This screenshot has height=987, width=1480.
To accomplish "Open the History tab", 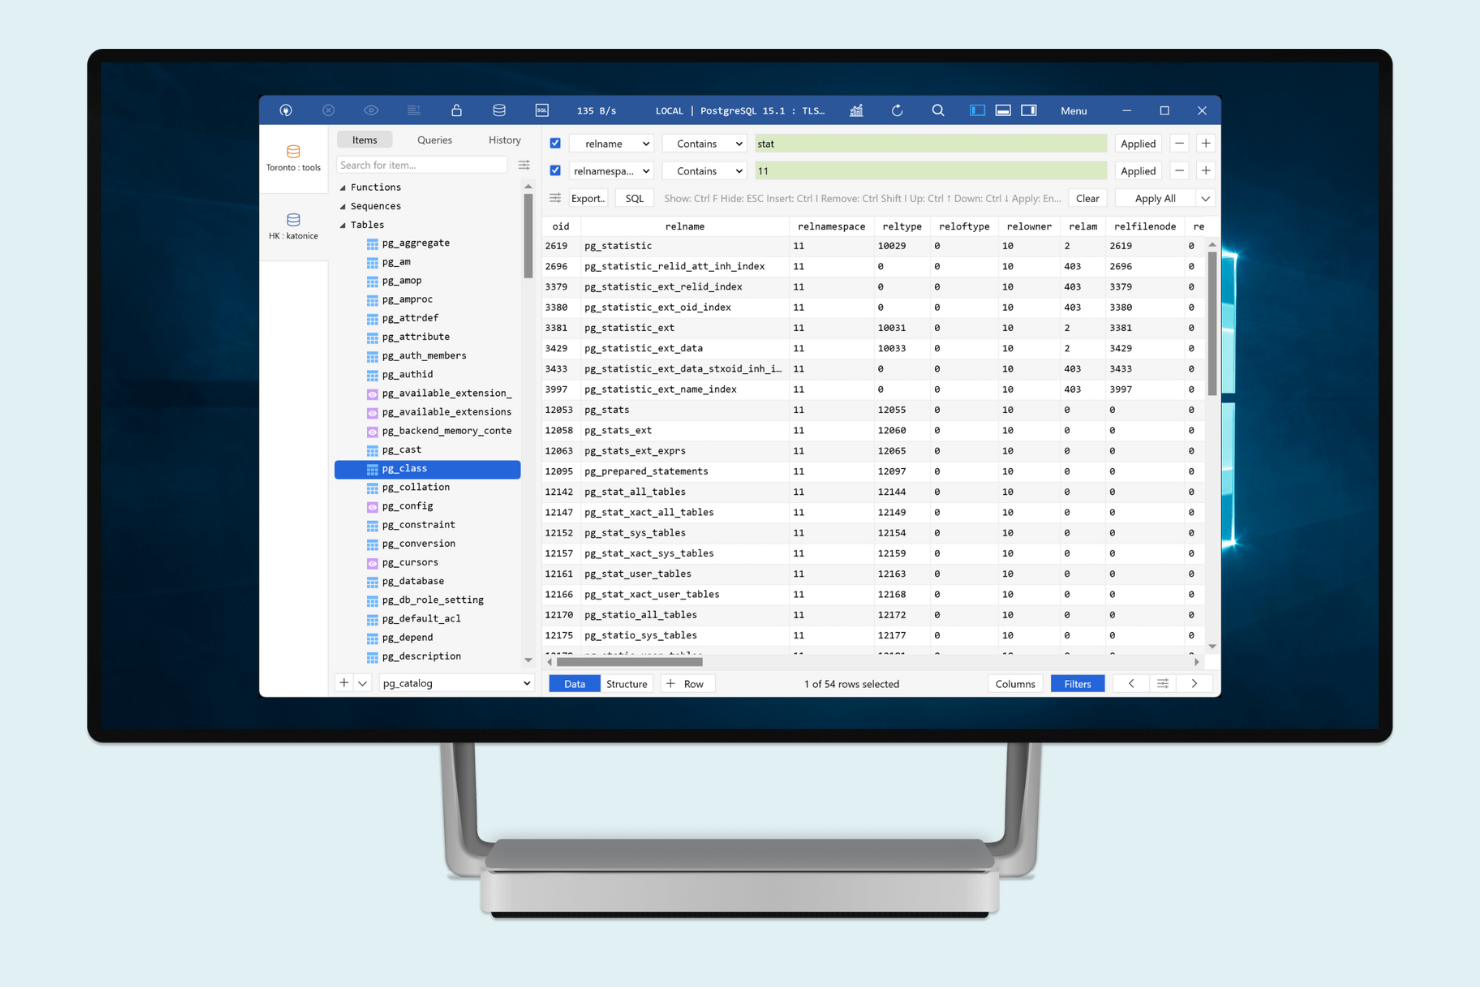I will coord(504,139).
